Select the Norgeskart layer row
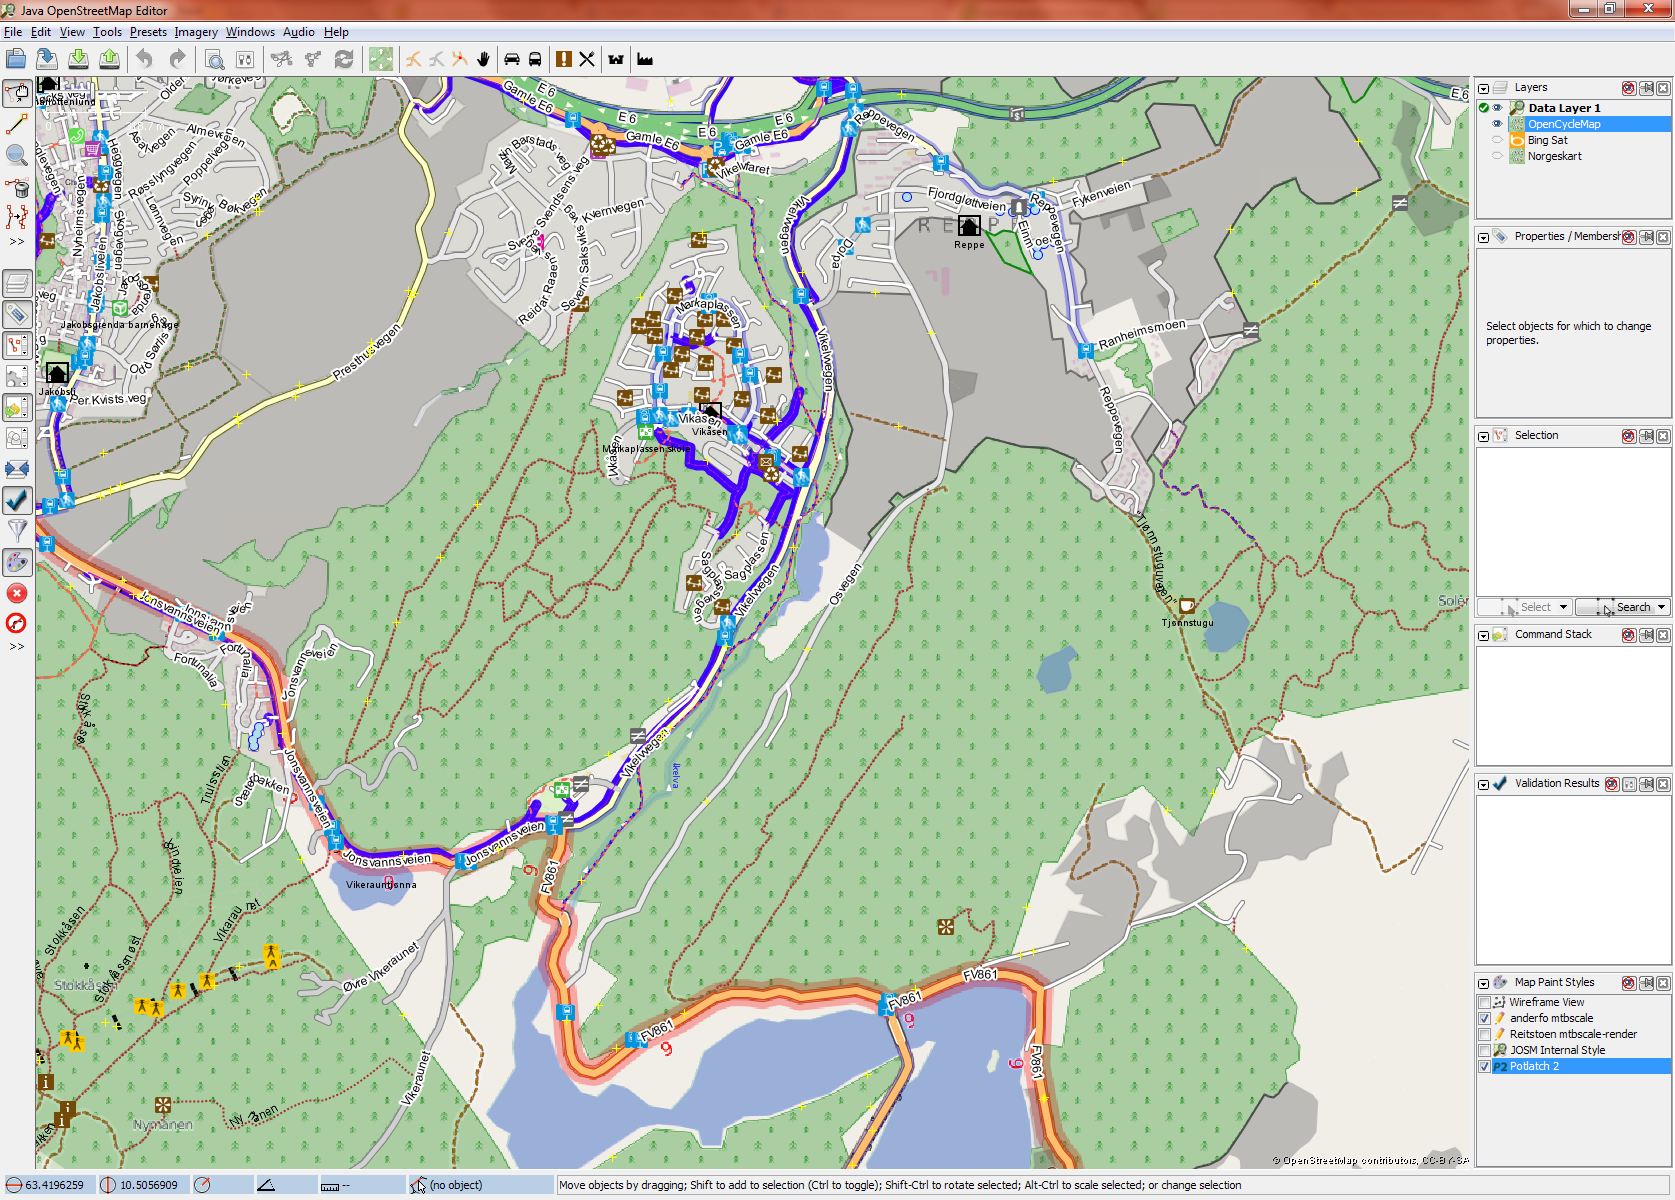1675x1200 pixels. pyautogui.click(x=1573, y=156)
